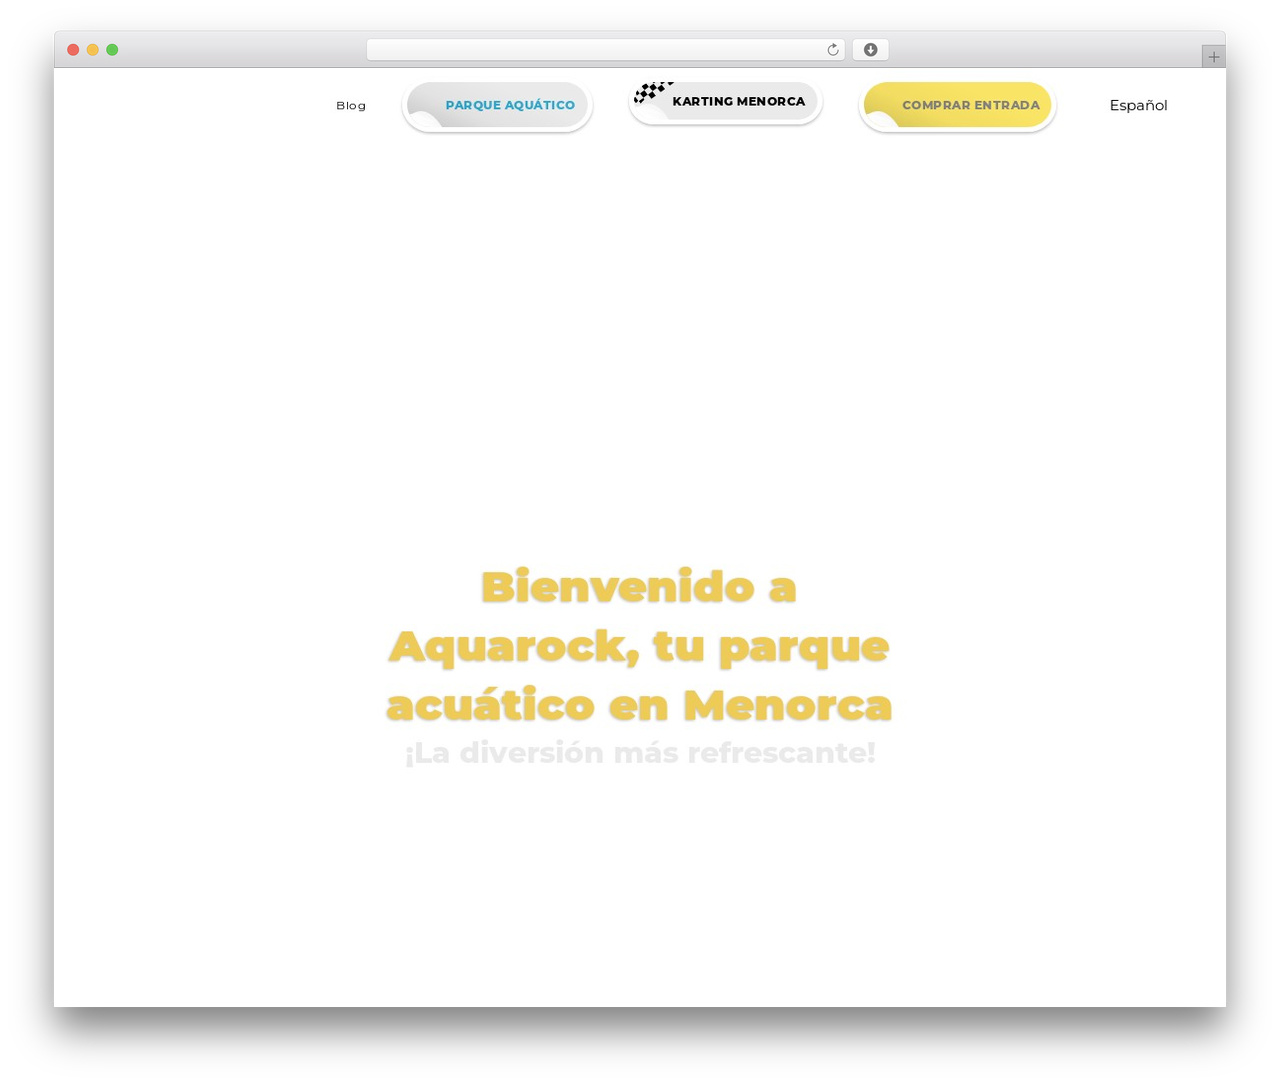Open the Parque Aquático menu item

coord(497,105)
